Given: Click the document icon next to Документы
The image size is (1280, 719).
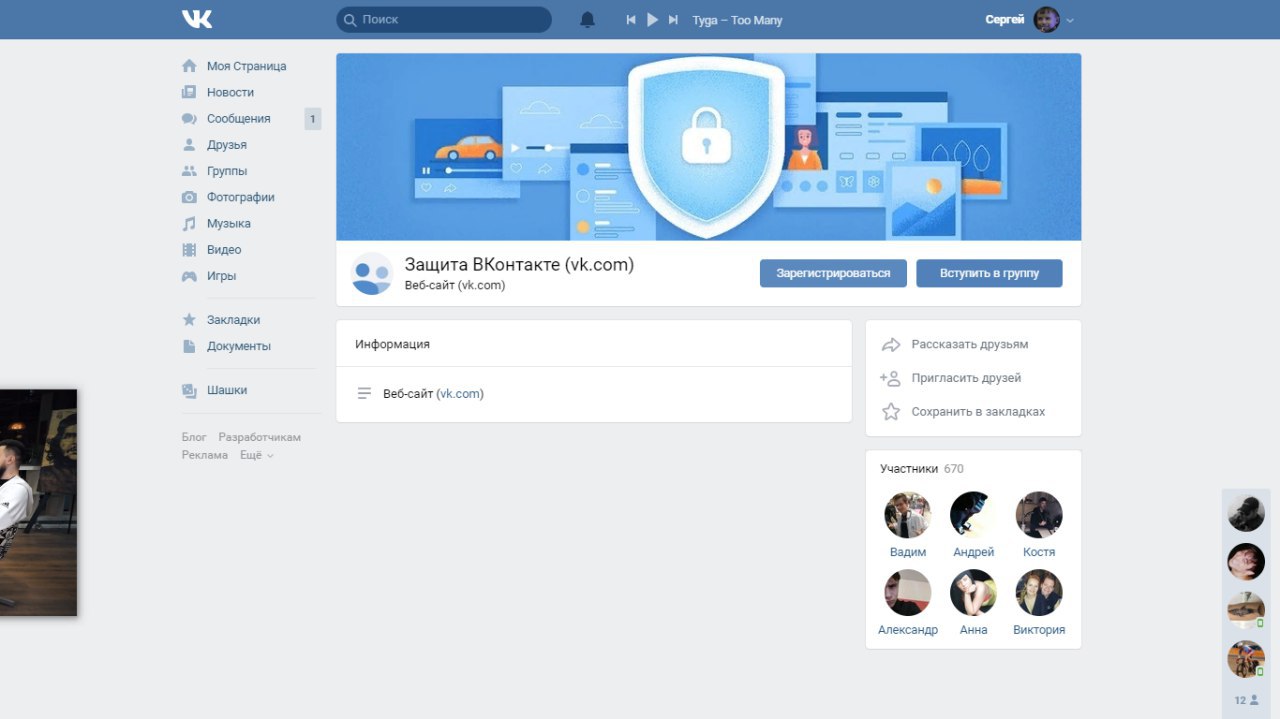Looking at the screenshot, I should click(189, 346).
